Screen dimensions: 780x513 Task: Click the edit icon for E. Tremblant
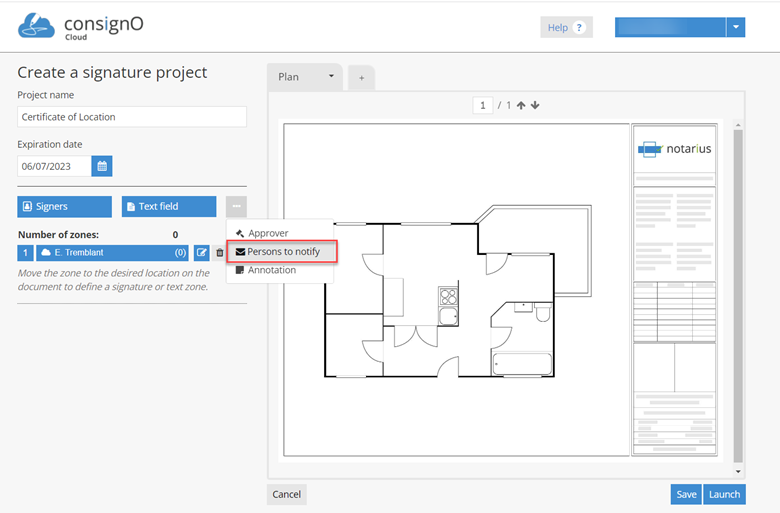coord(201,253)
